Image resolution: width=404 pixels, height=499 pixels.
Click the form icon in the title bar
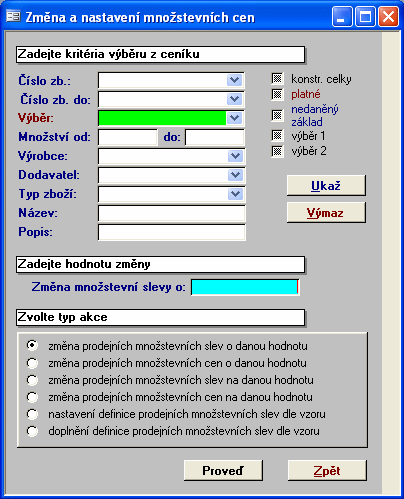13,16
